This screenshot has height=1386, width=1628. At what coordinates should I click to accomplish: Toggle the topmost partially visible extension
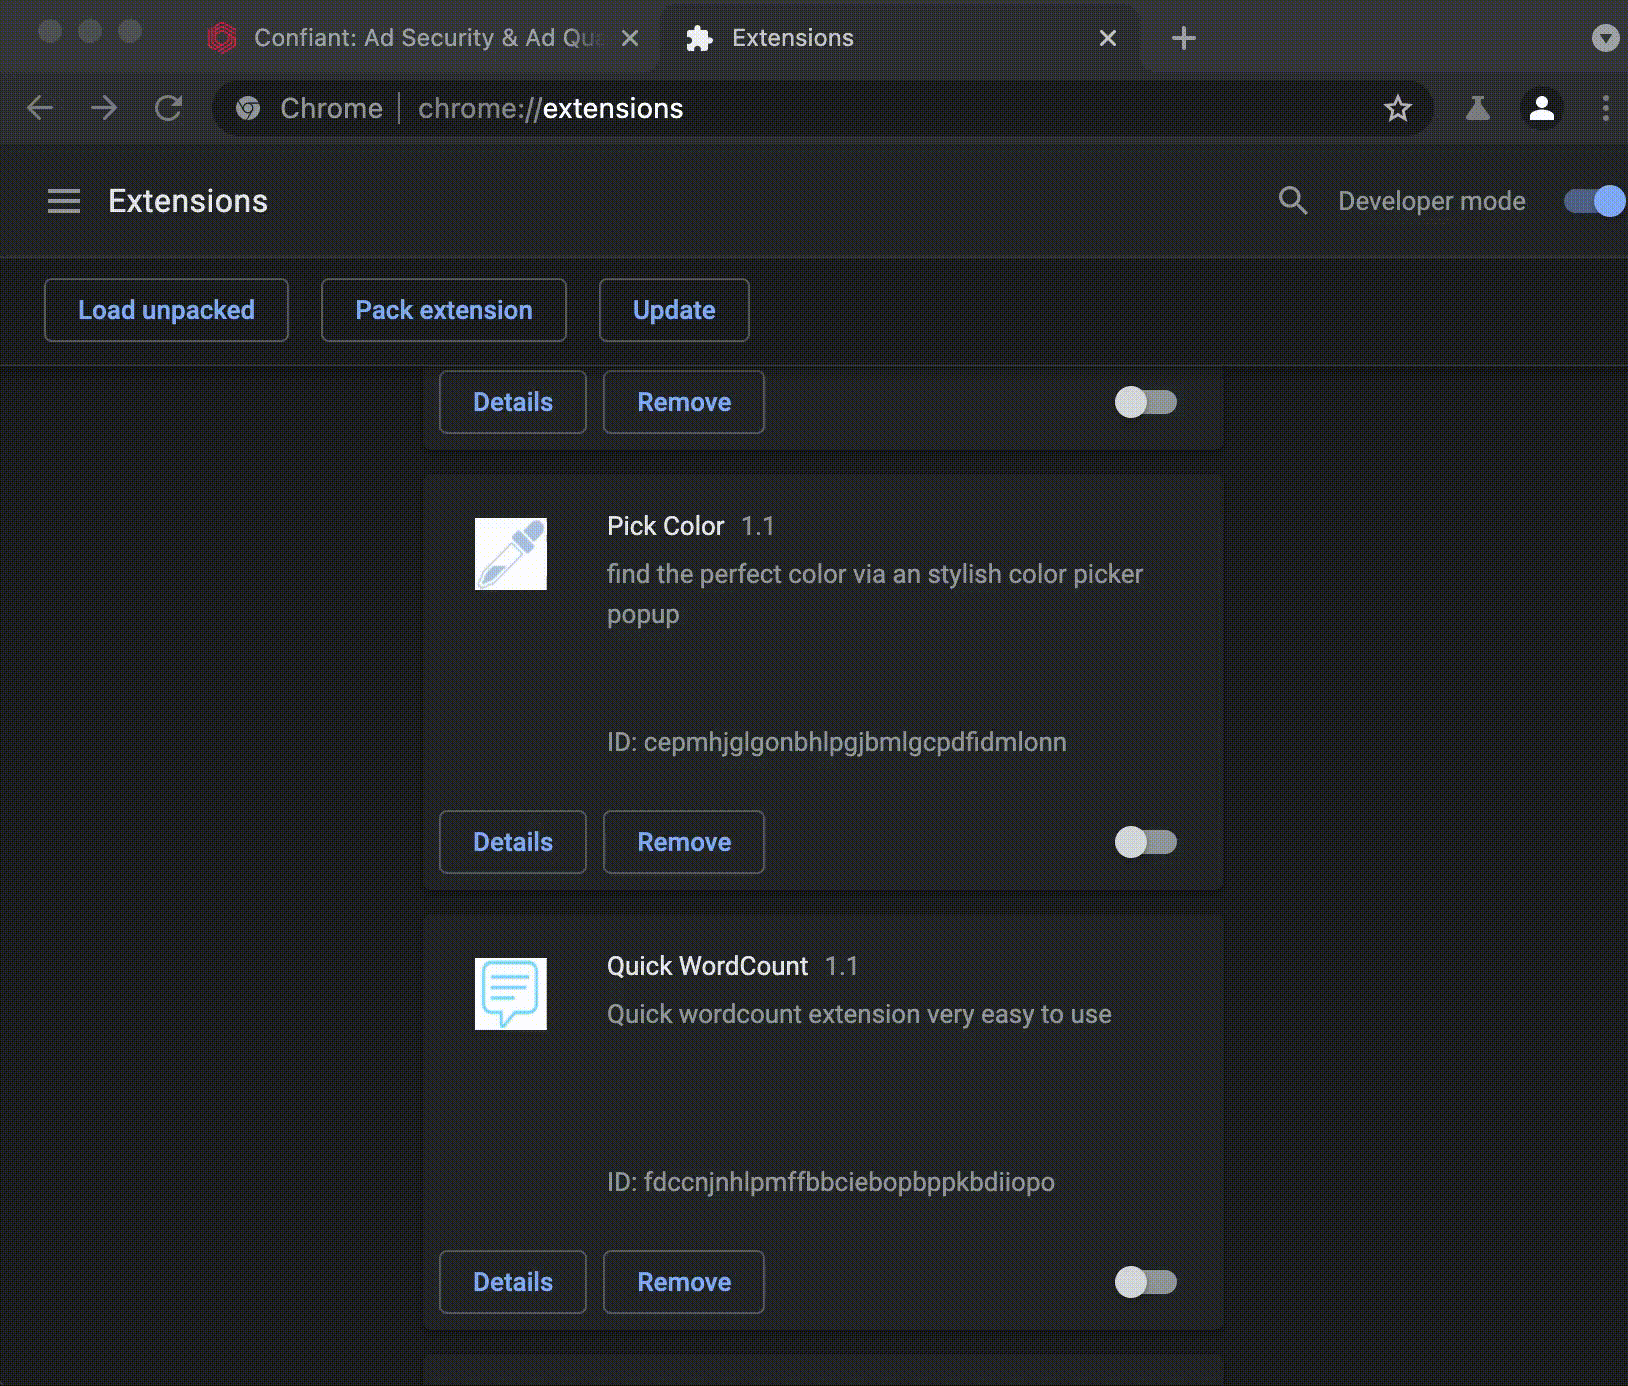coord(1146,402)
